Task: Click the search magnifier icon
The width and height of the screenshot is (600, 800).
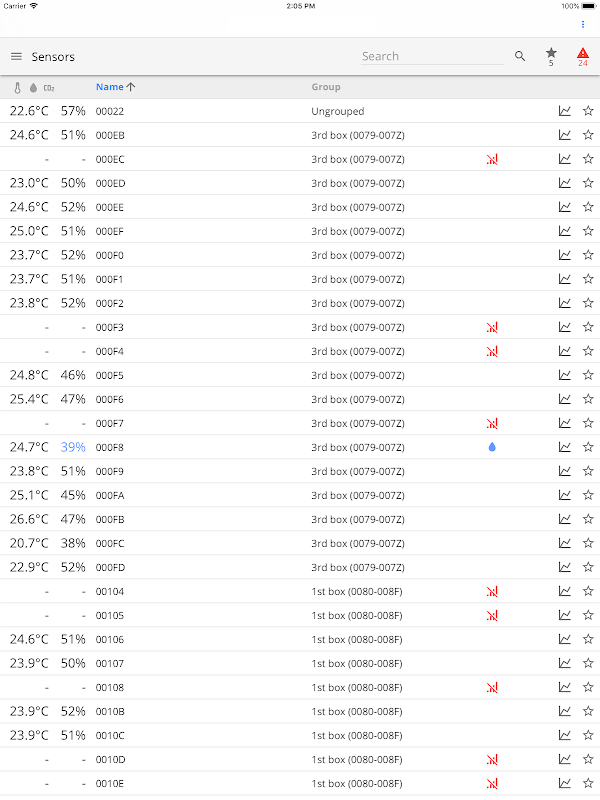Action: (x=520, y=57)
